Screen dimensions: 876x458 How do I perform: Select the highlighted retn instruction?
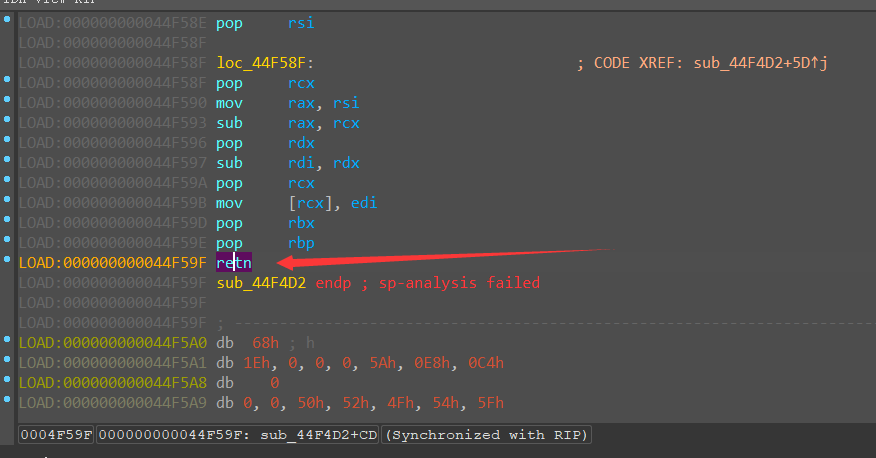click(234, 263)
